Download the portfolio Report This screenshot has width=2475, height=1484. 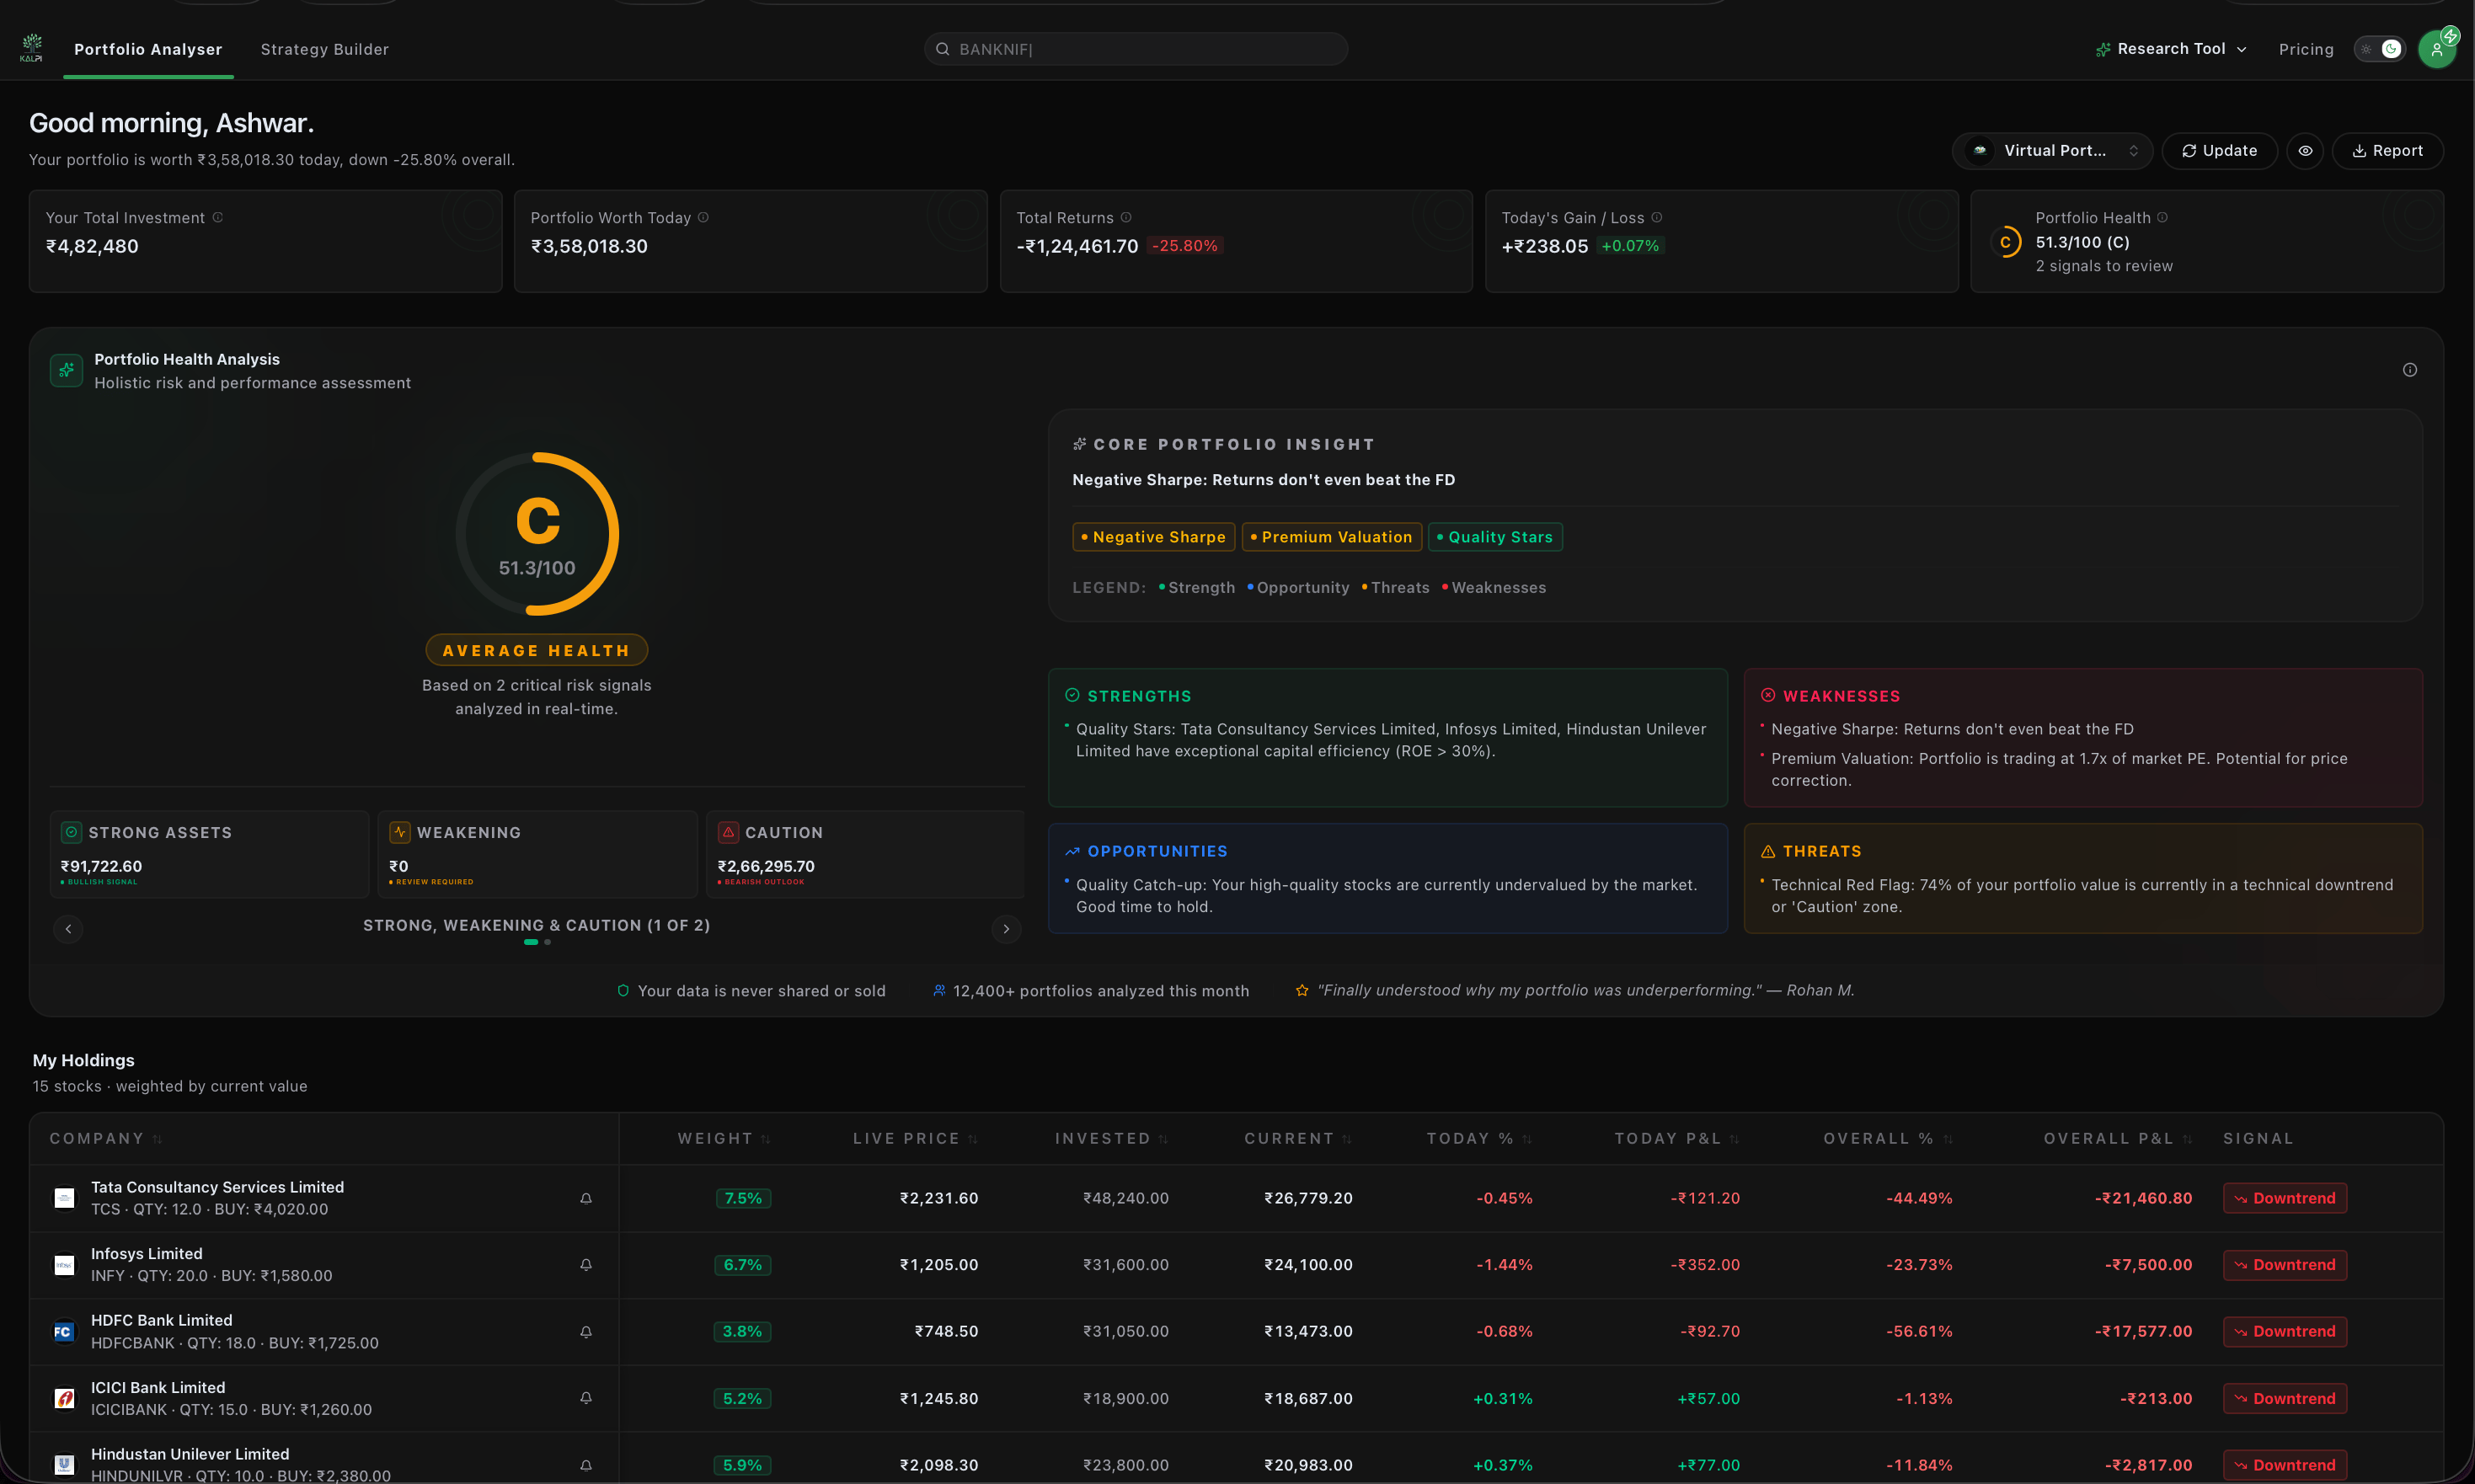click(x=2387, y=151)
